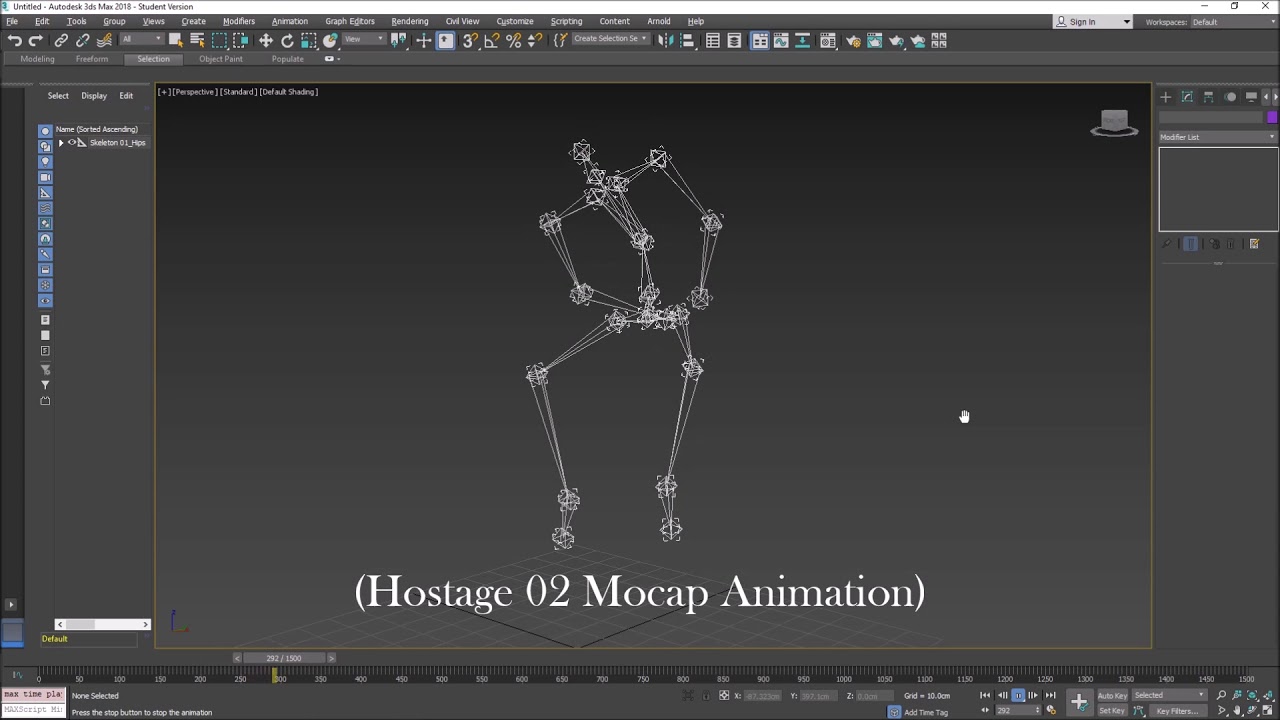Viewport: 1280px width, 720px height.
Task: Click the Redo arrow icon
Action: pyautogui.click(x=36, y=40)
